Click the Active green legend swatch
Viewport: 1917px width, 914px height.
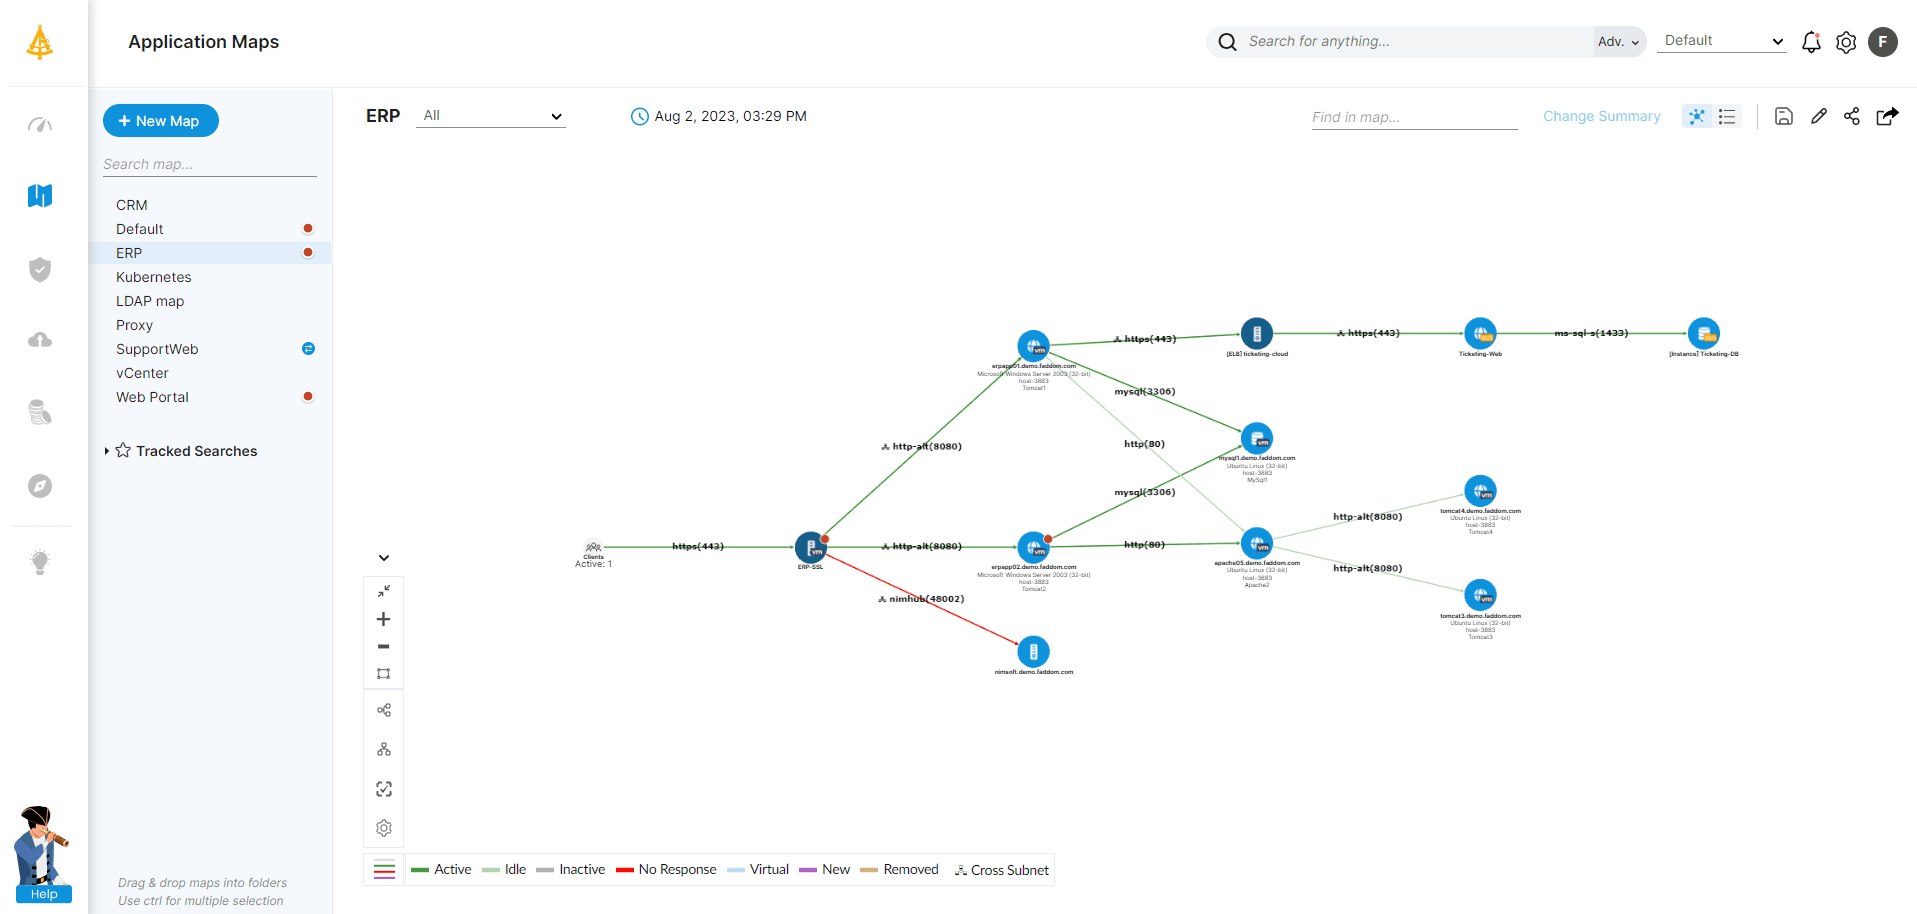(420, 870)
